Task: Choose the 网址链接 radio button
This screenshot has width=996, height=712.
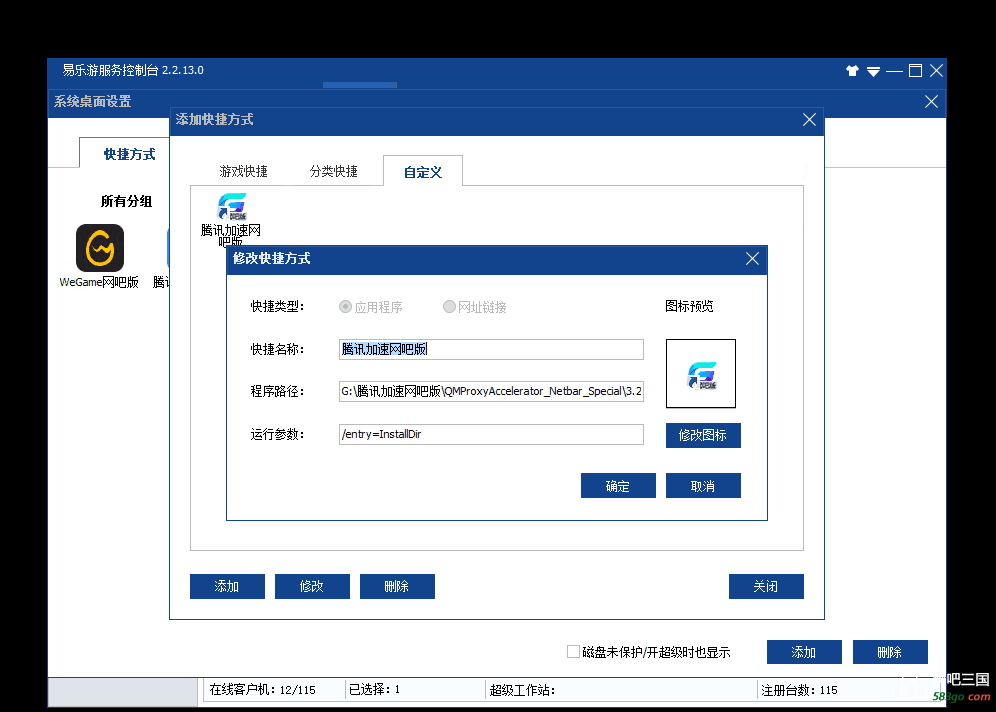Action: [x=475, y=307]
